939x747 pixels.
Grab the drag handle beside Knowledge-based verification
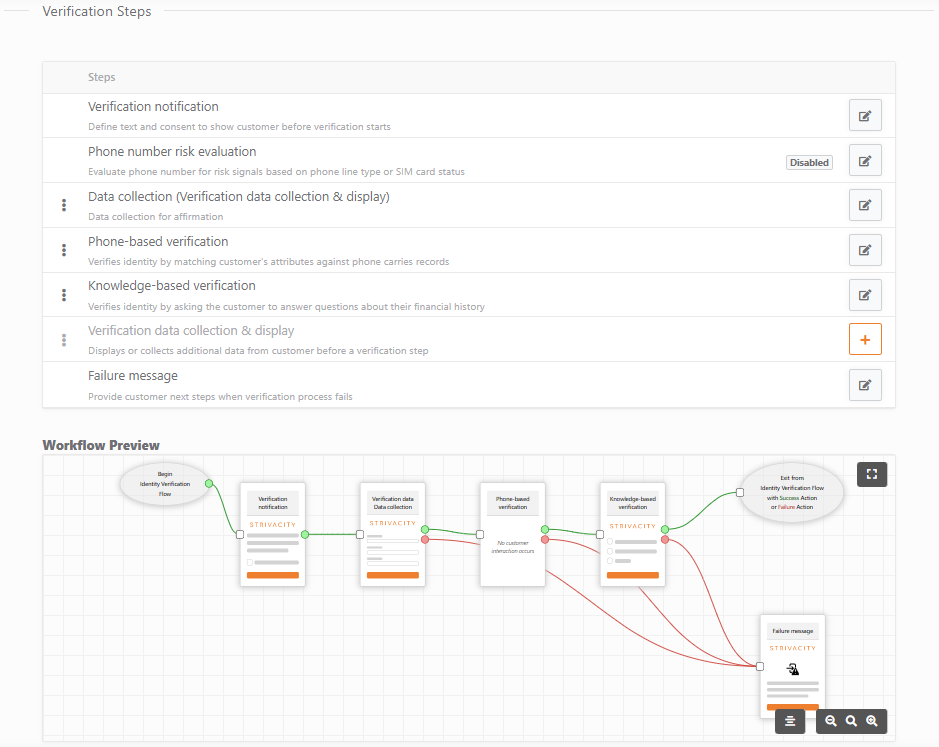tap(63, 294)
